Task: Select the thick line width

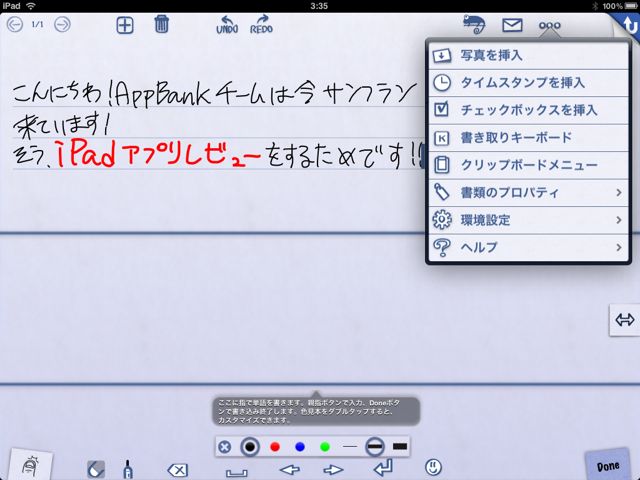Action: [400, 447]
